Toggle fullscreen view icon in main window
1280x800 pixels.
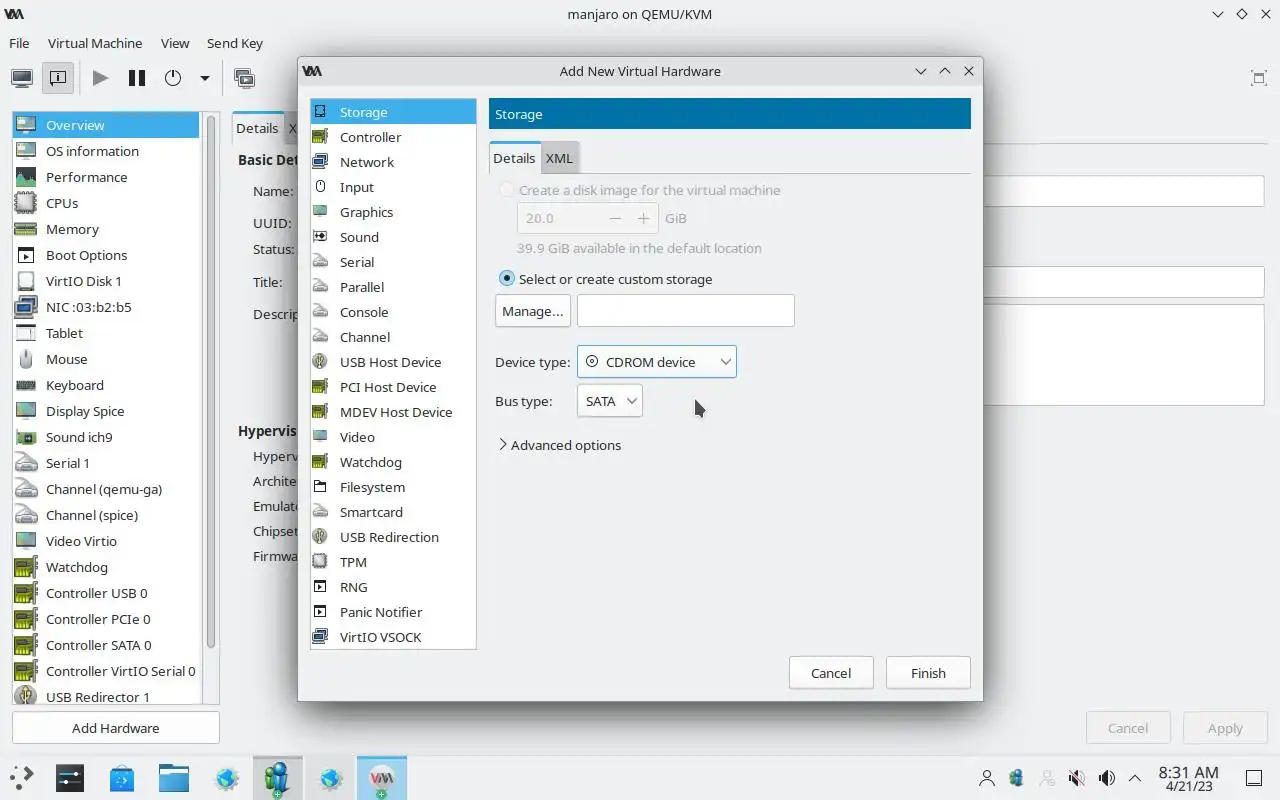[1259, 78]
